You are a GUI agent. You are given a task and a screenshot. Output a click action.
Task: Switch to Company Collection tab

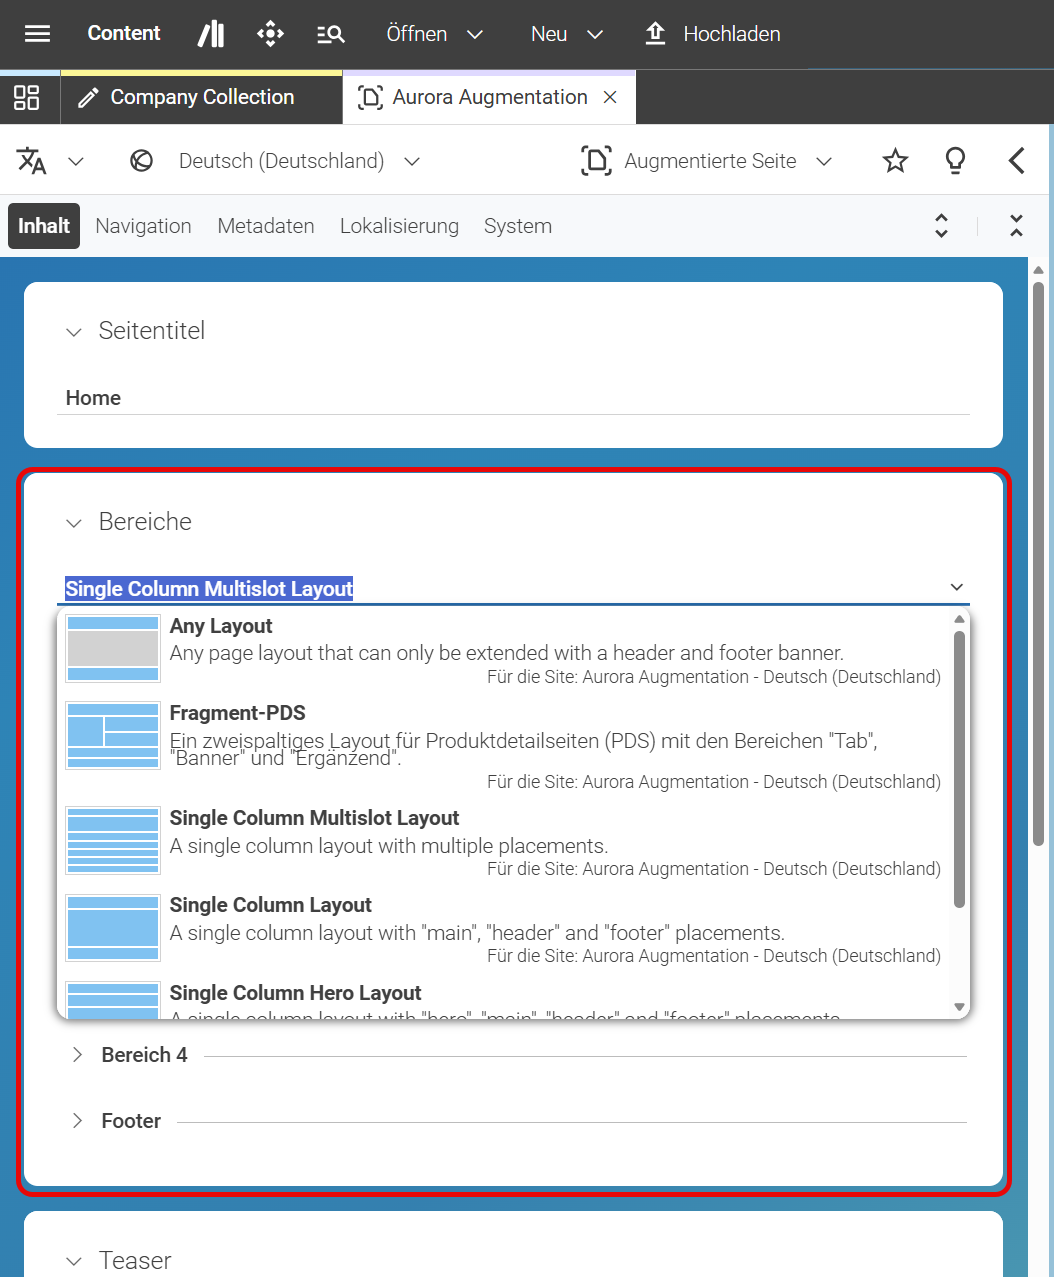tap(201, 97)
